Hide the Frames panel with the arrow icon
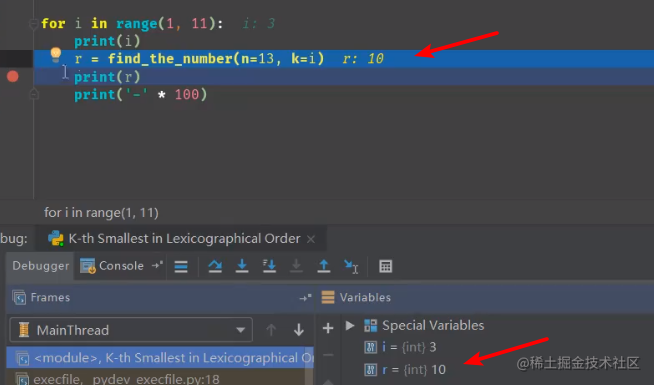The image size is (654, 385). [x=305, y=298]
